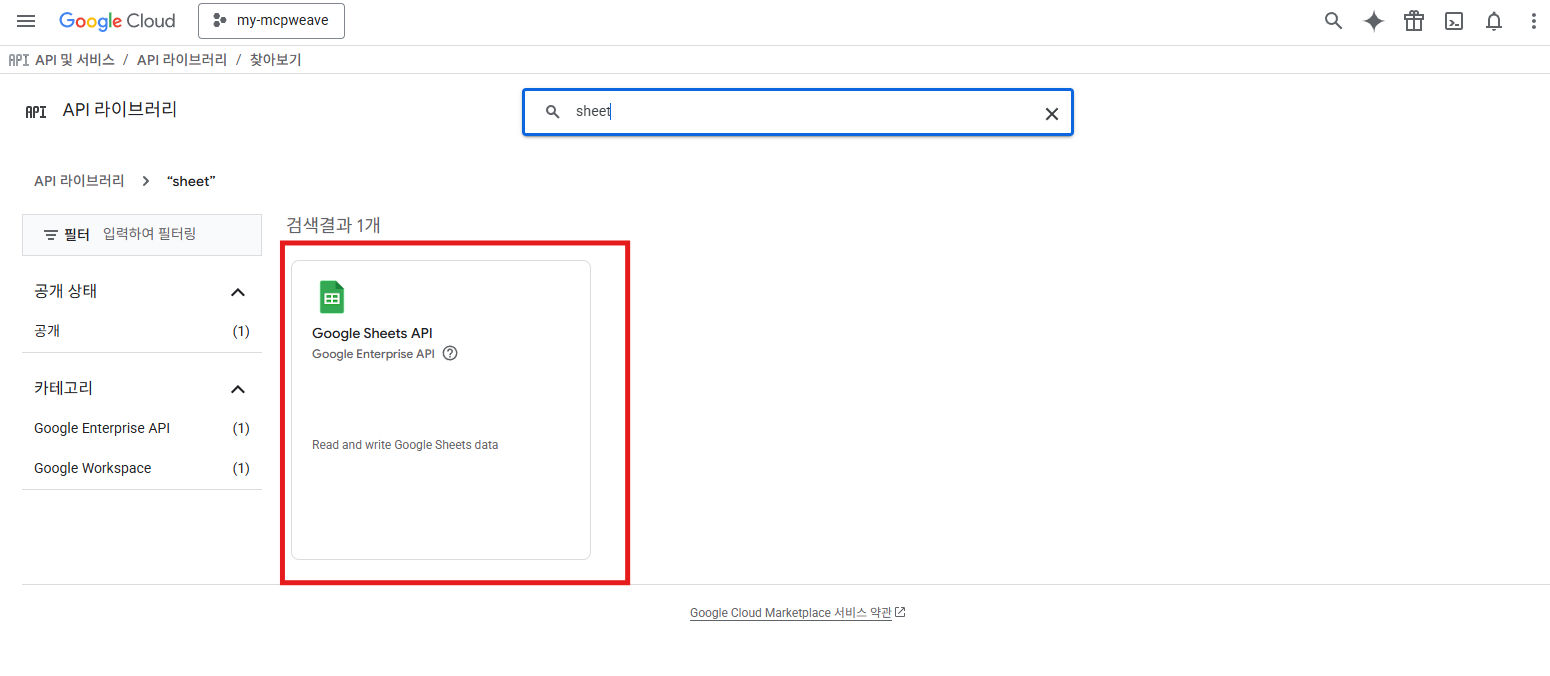This screenshot has height=676, width=1550.
Task: Click API 라이브러리 in the results breadcrumb
Action: [79, 181]
